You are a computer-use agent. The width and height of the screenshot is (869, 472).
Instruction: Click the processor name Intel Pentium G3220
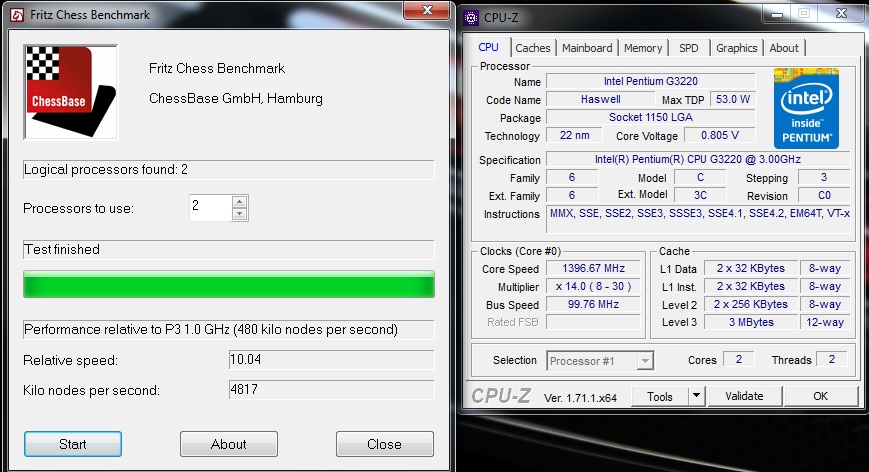(651, 81)
